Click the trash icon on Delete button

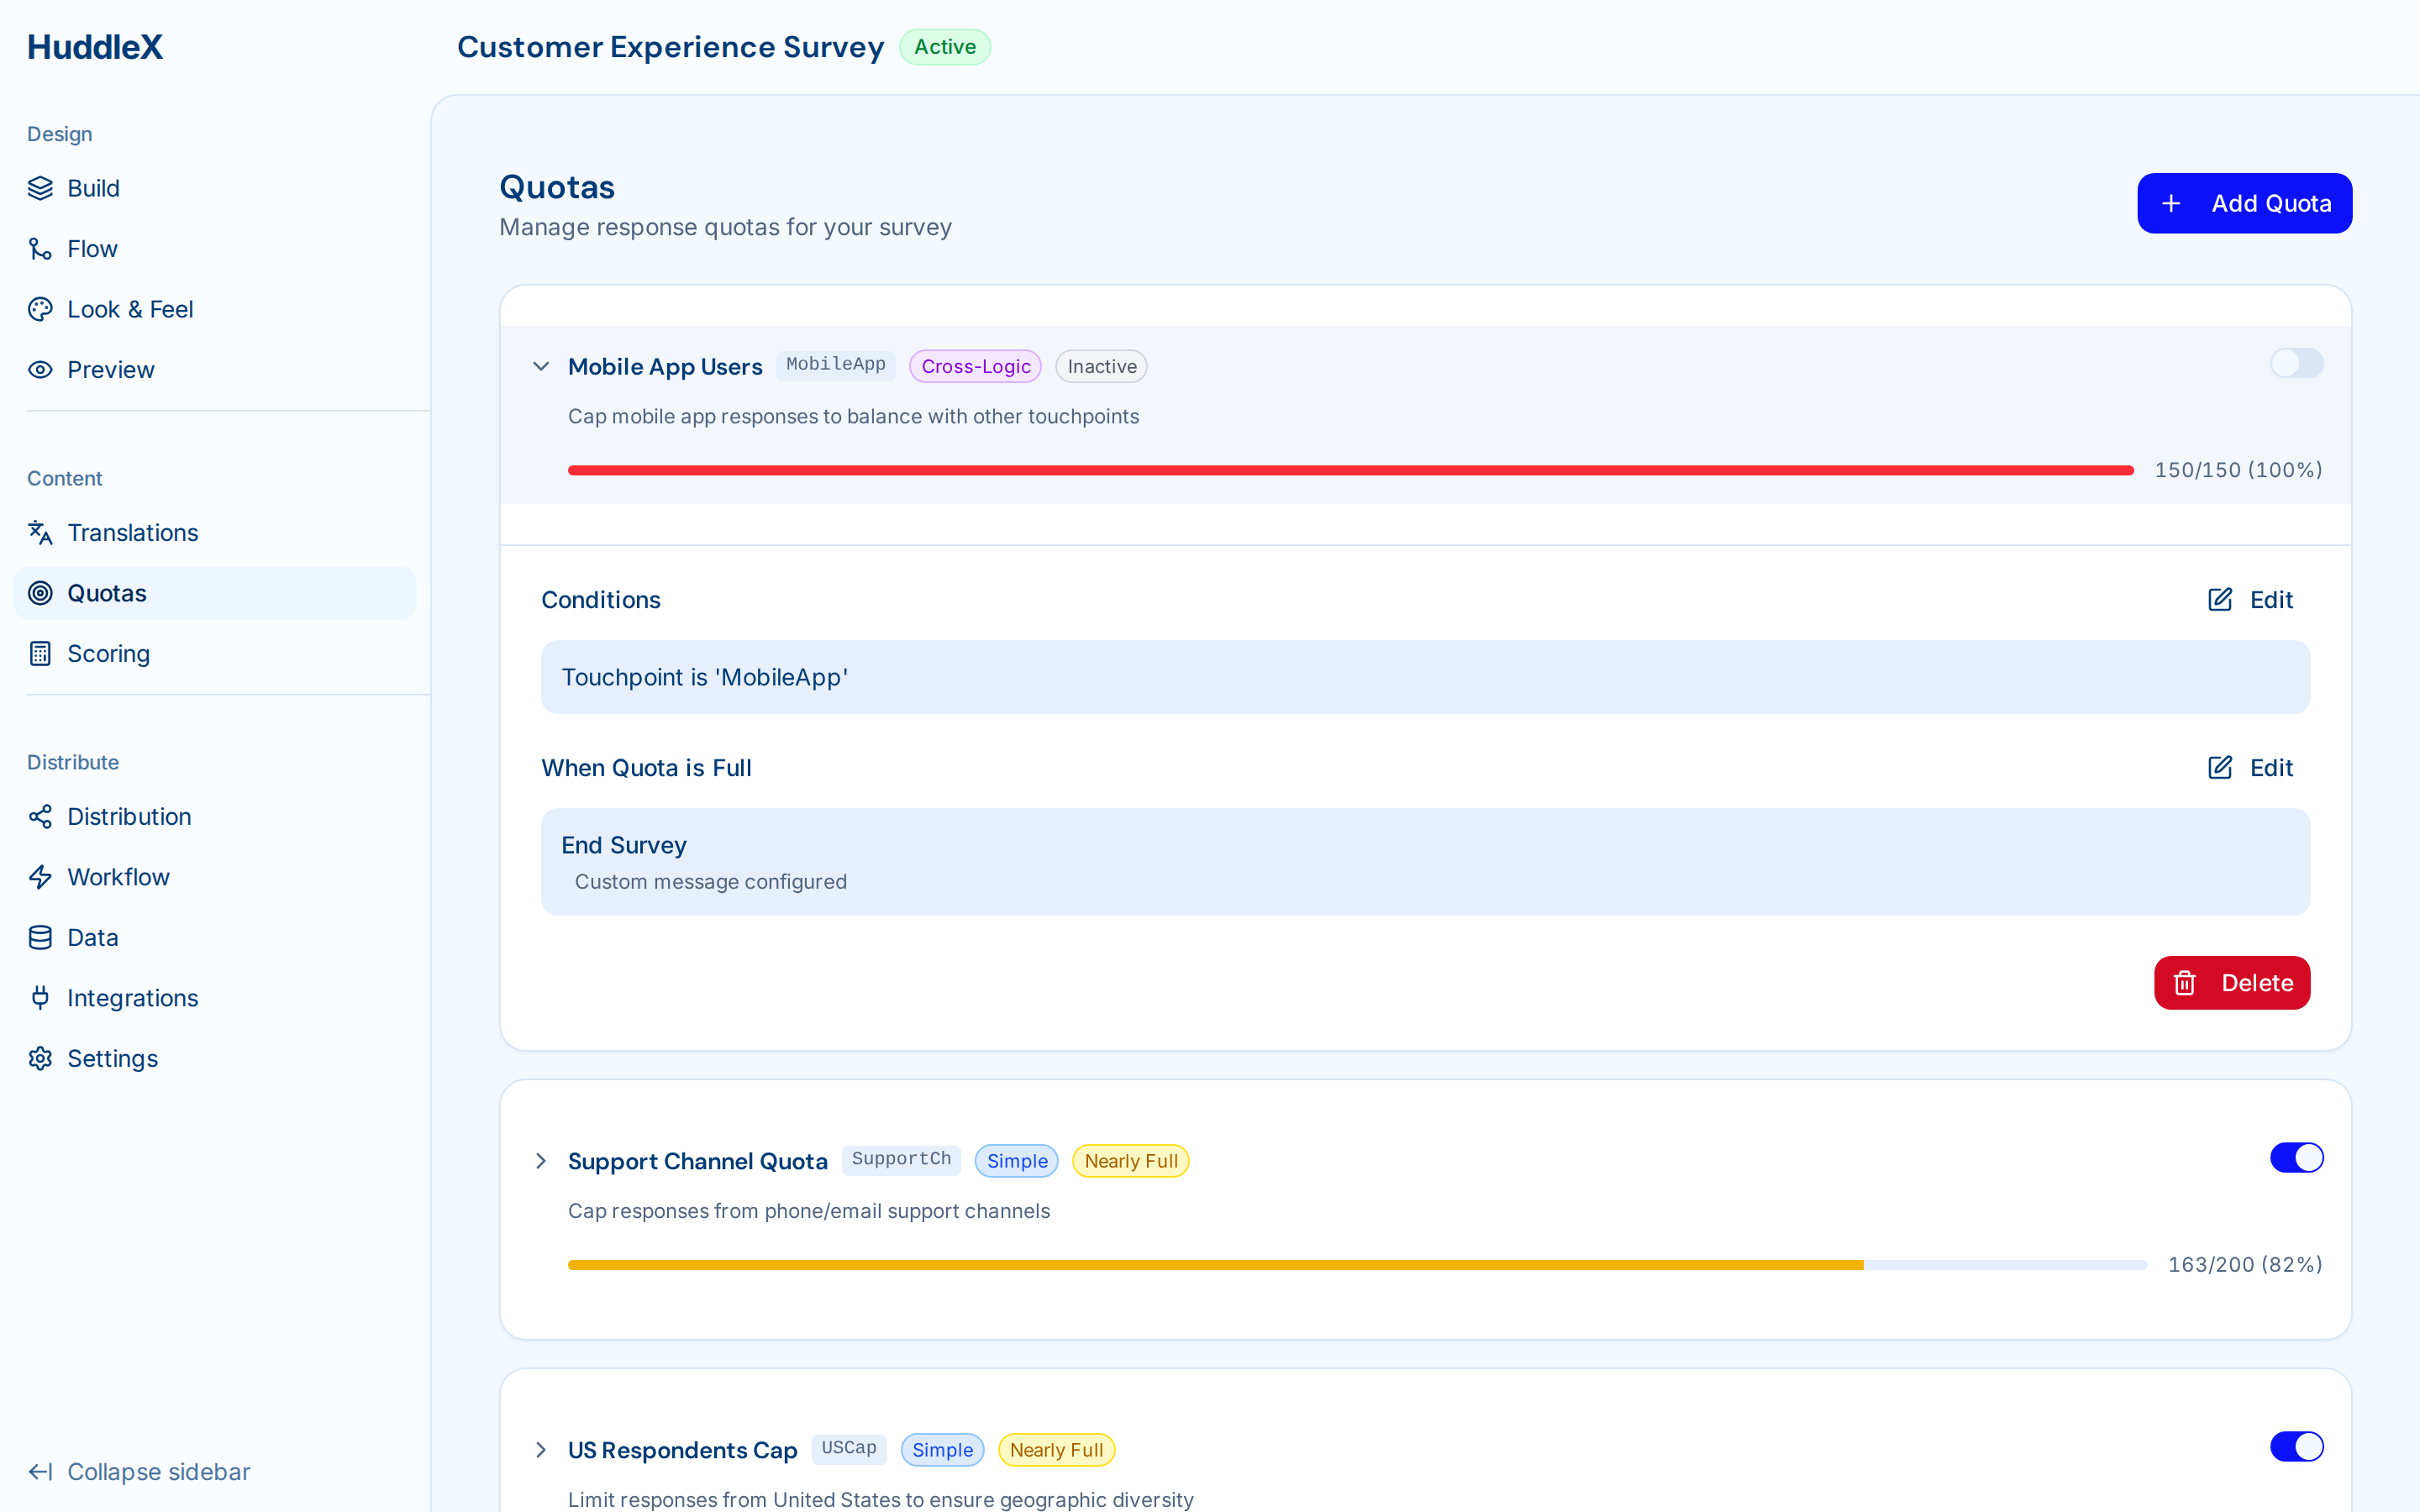point(2185,983)
